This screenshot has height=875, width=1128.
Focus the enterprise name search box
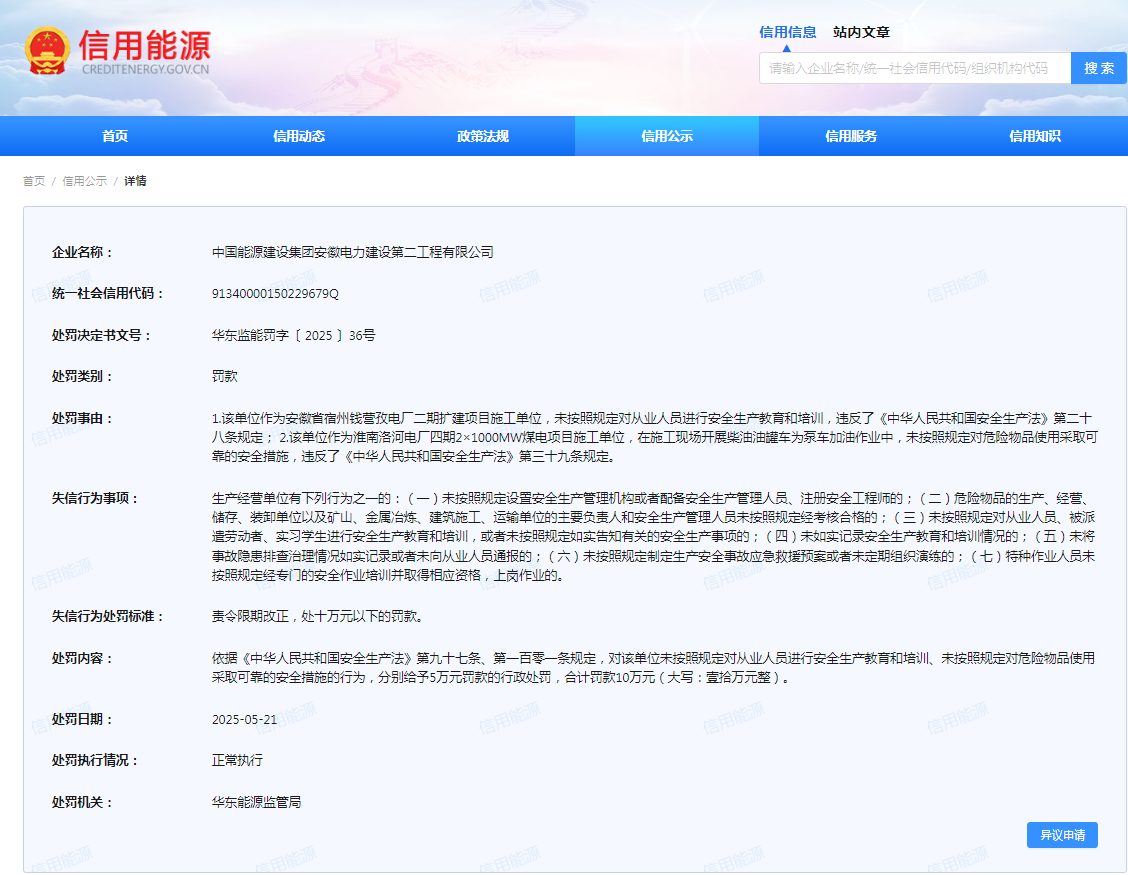[914, 68]
